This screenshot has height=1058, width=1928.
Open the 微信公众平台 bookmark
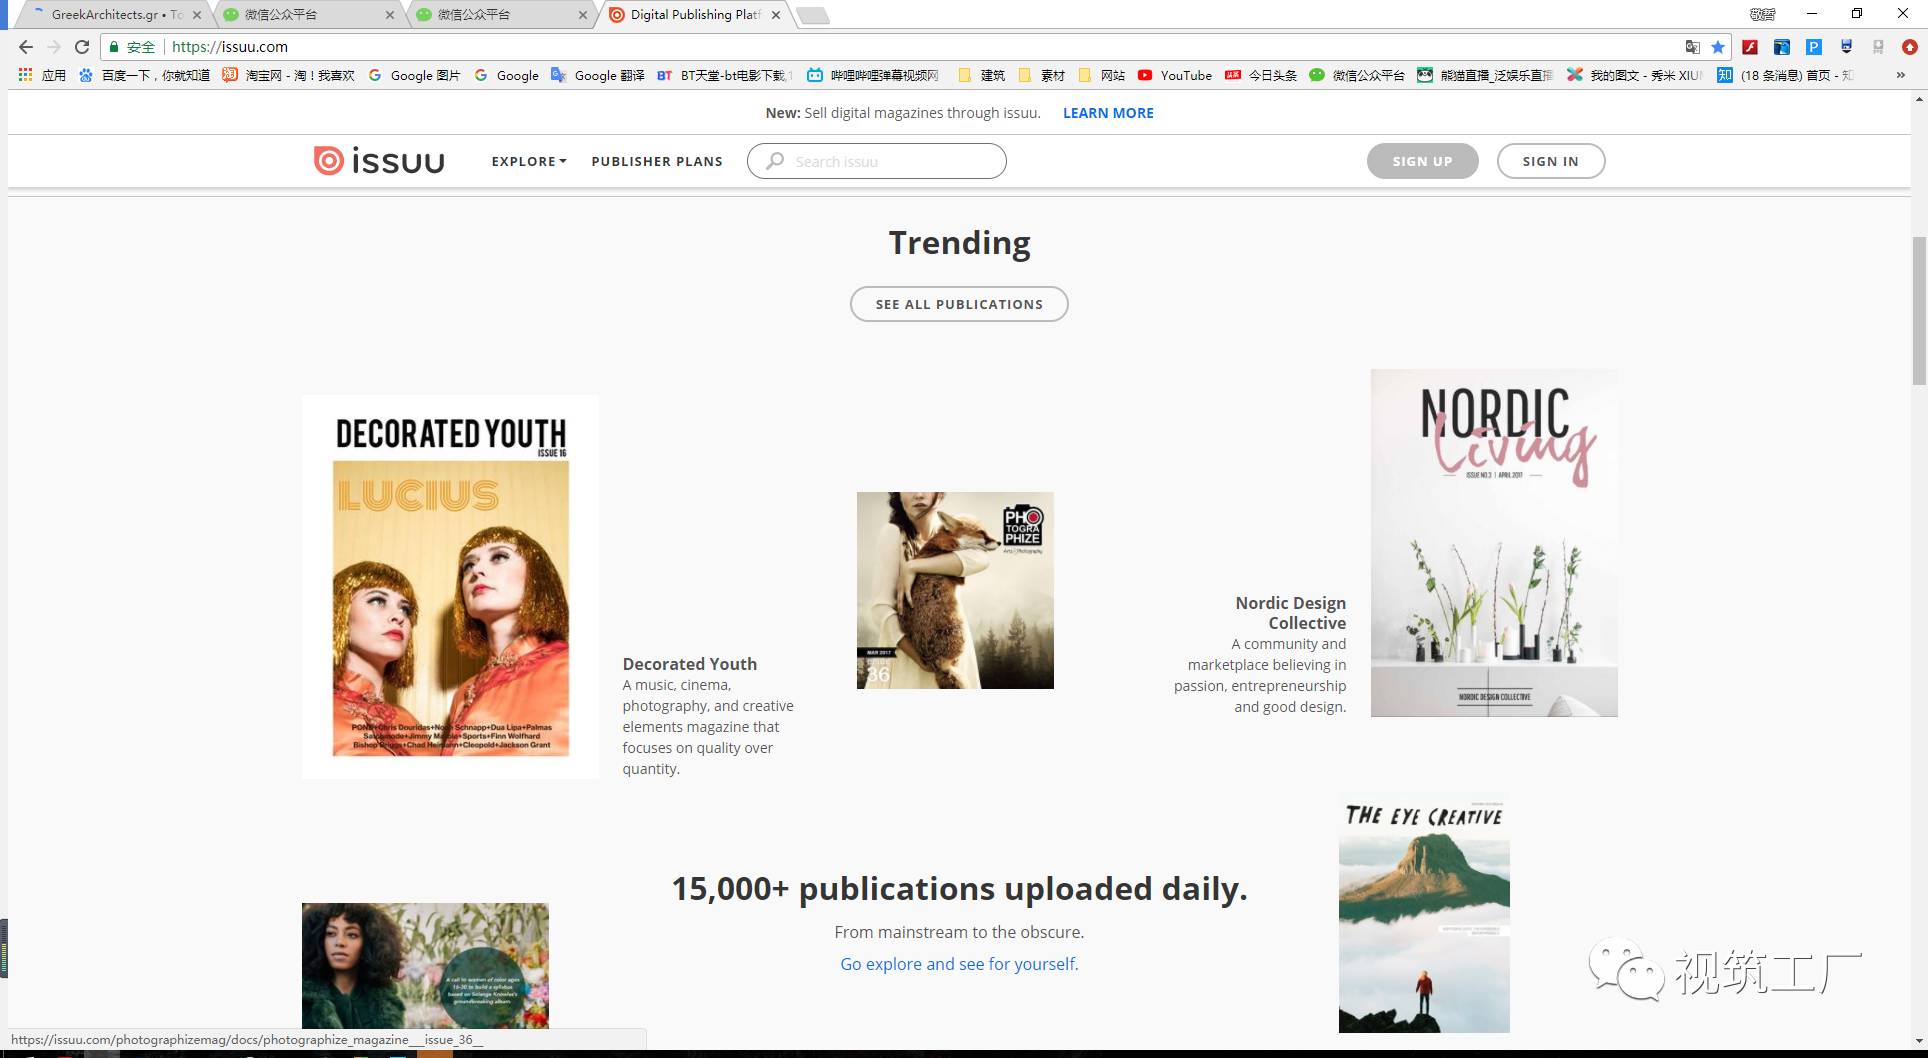click(x=1357, y=75)
